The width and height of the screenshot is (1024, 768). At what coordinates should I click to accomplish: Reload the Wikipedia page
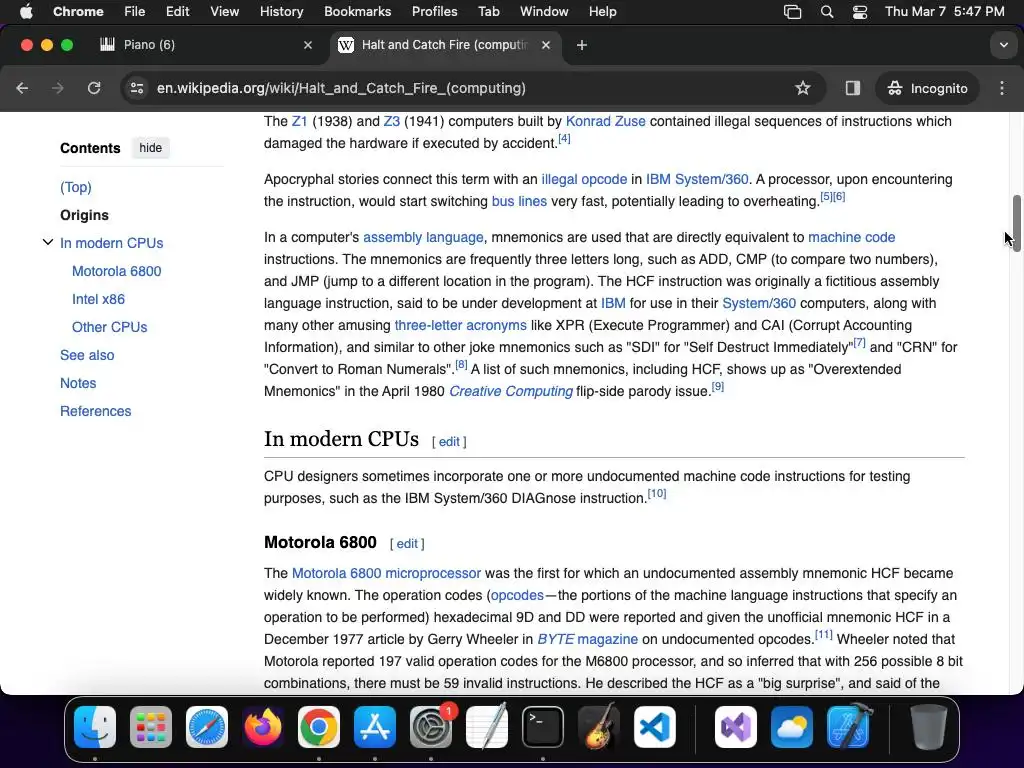(94, 88)
